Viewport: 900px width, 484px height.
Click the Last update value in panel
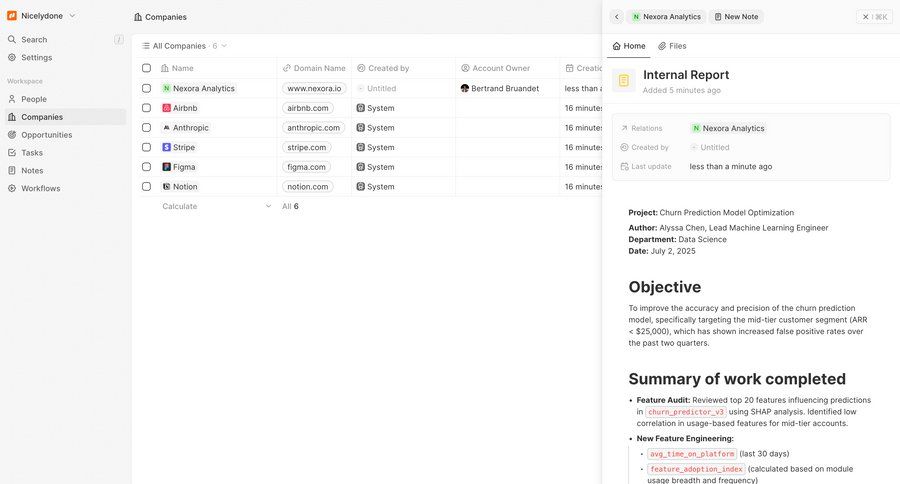click(731, 167)
